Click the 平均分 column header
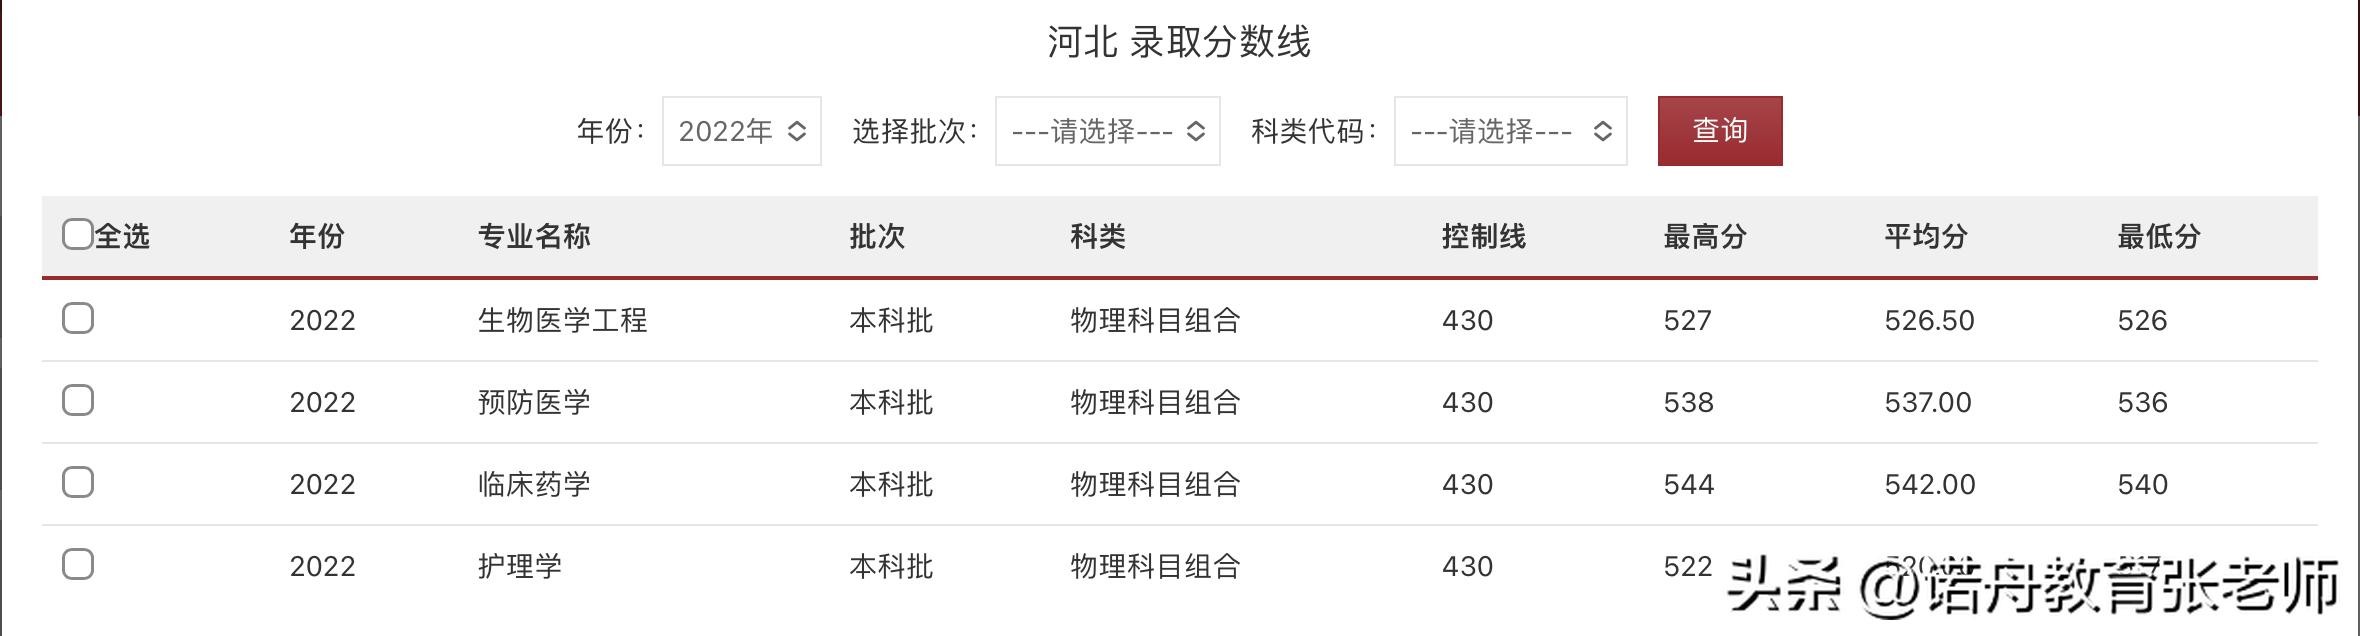 1925,237
